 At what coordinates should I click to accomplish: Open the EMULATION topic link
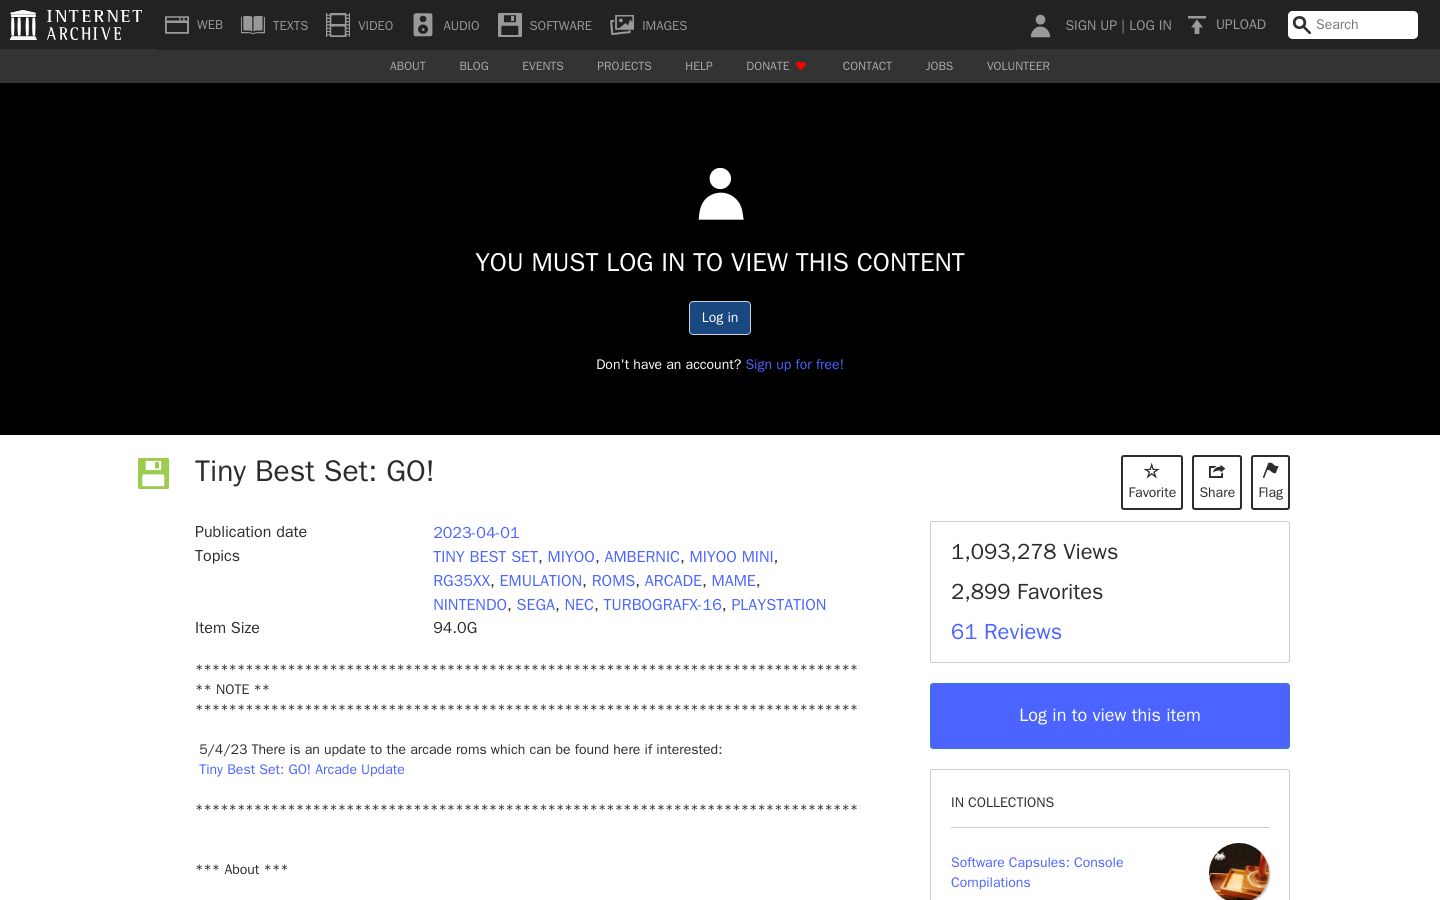pyautogui.click(x=541, y=581)
